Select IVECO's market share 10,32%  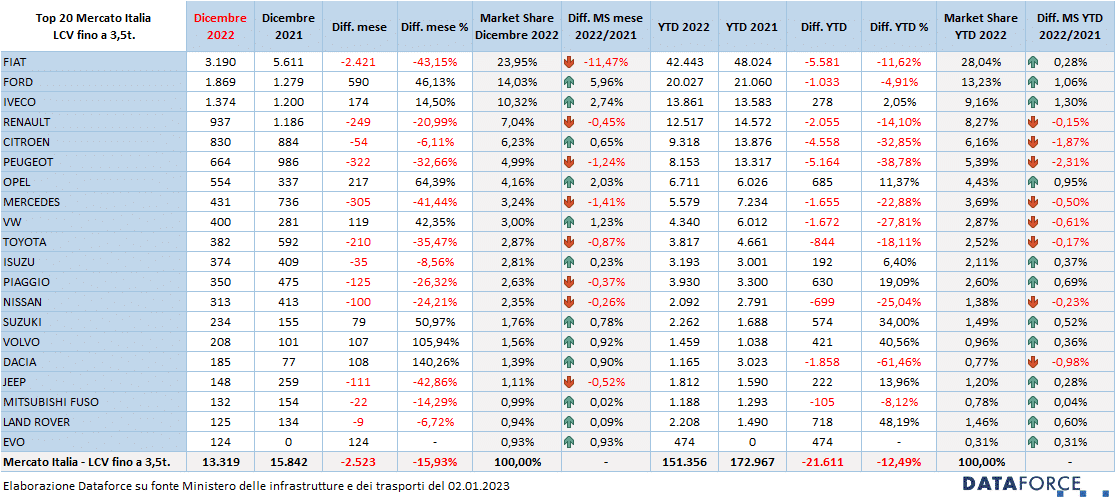point(516,102)
